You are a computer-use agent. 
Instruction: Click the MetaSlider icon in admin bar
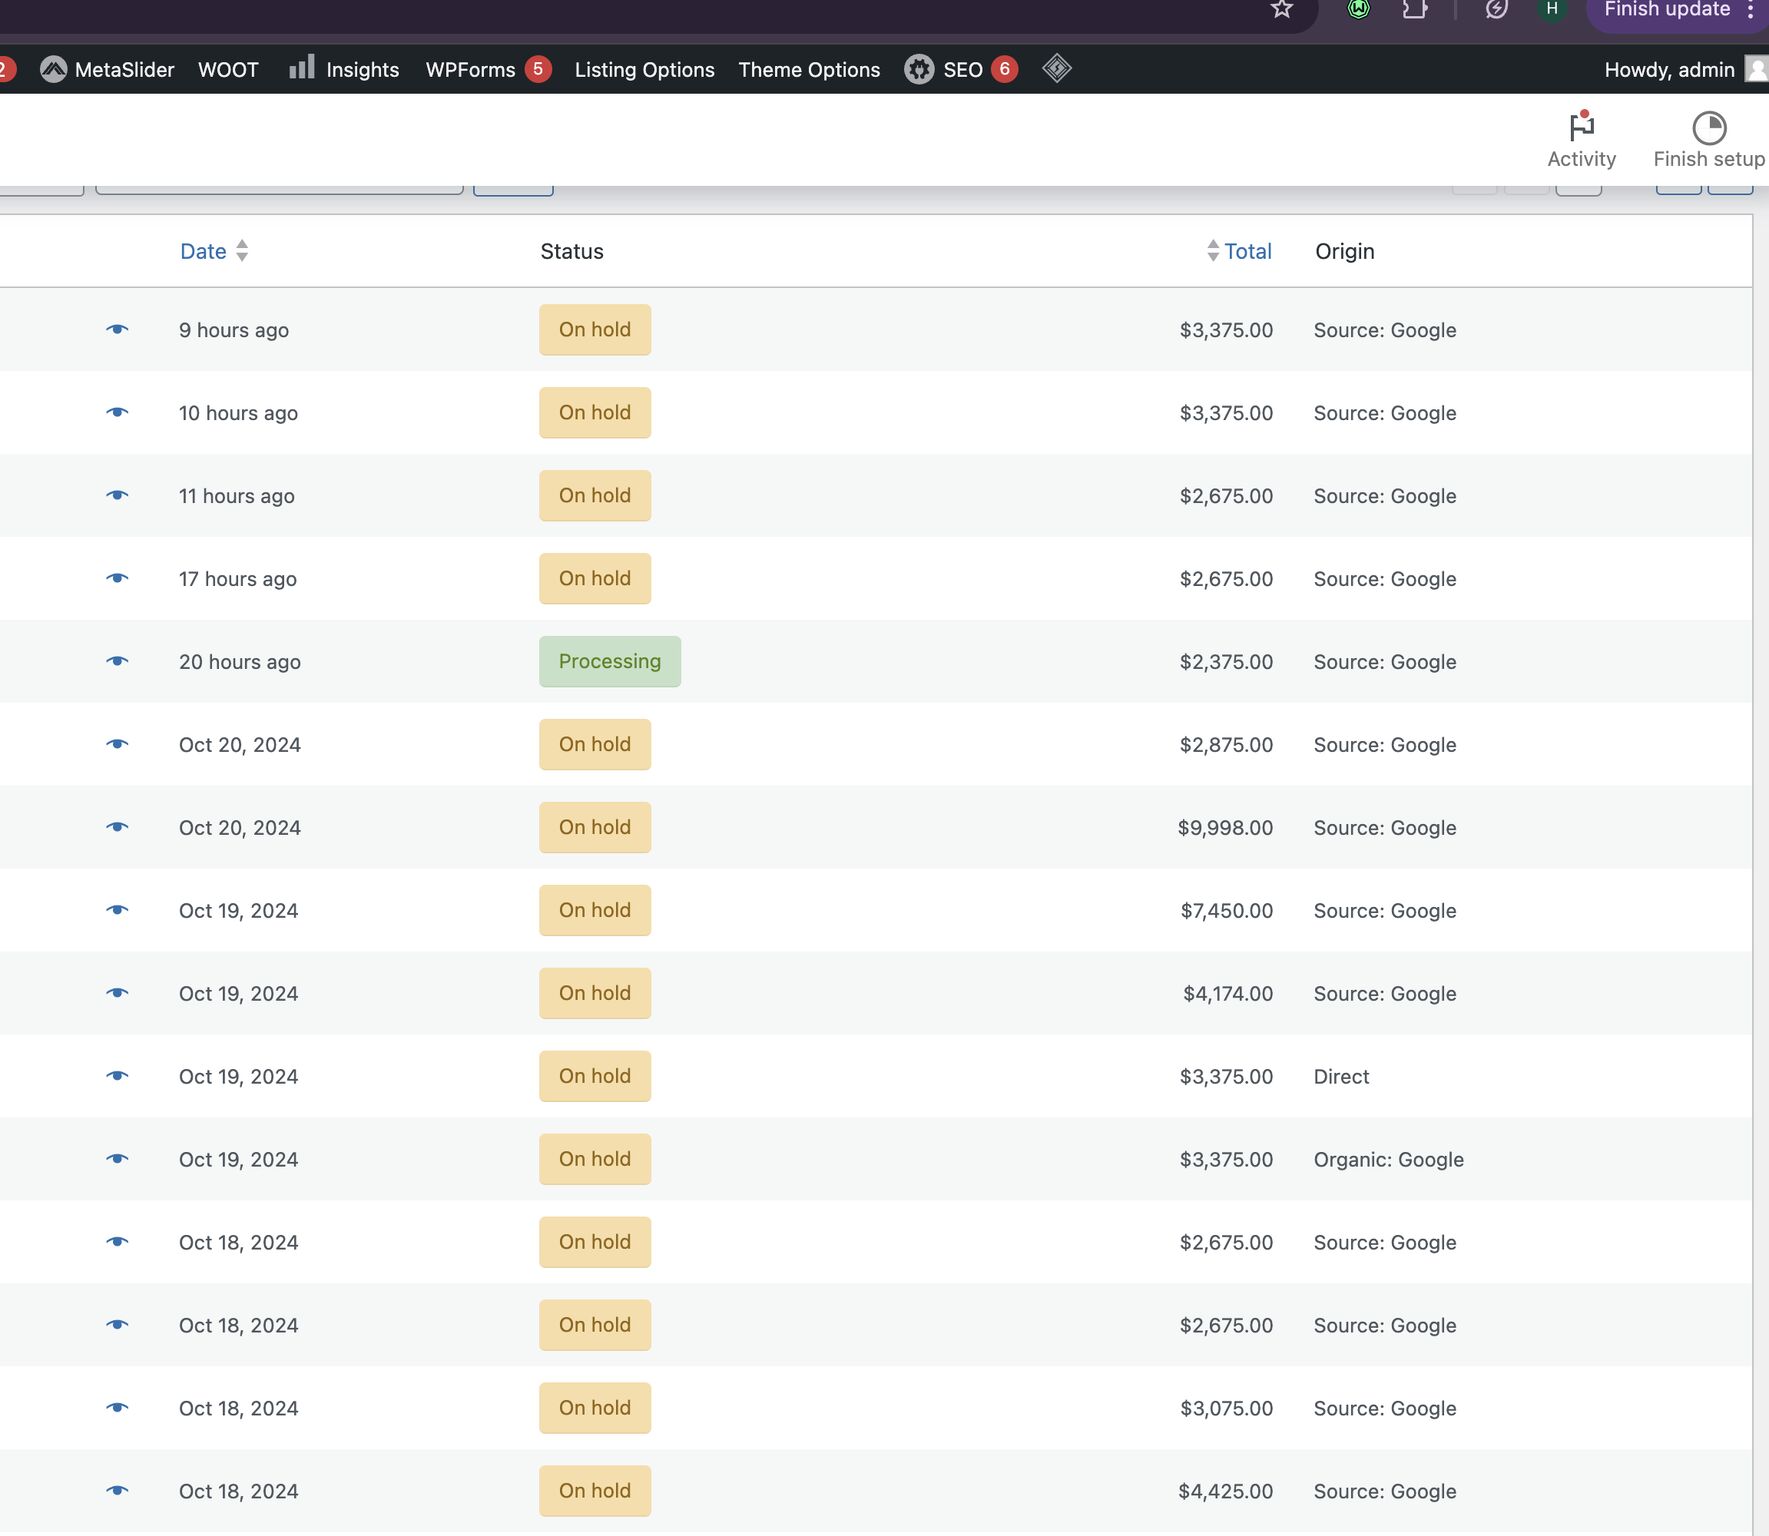pos(54,69)
